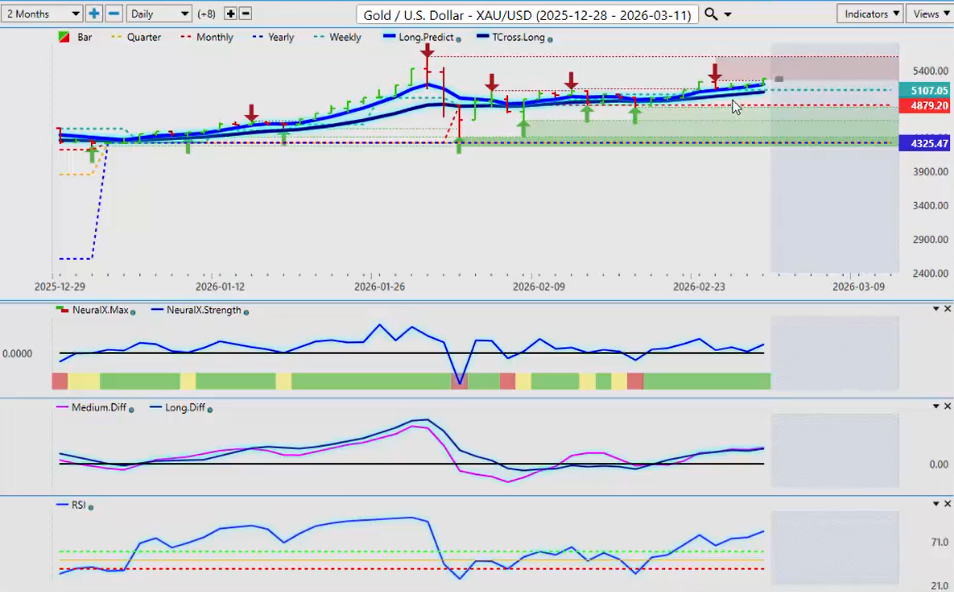The image size is (954, 592).
Task: Open the Indicators menu
Action: (x=870, y=14)
